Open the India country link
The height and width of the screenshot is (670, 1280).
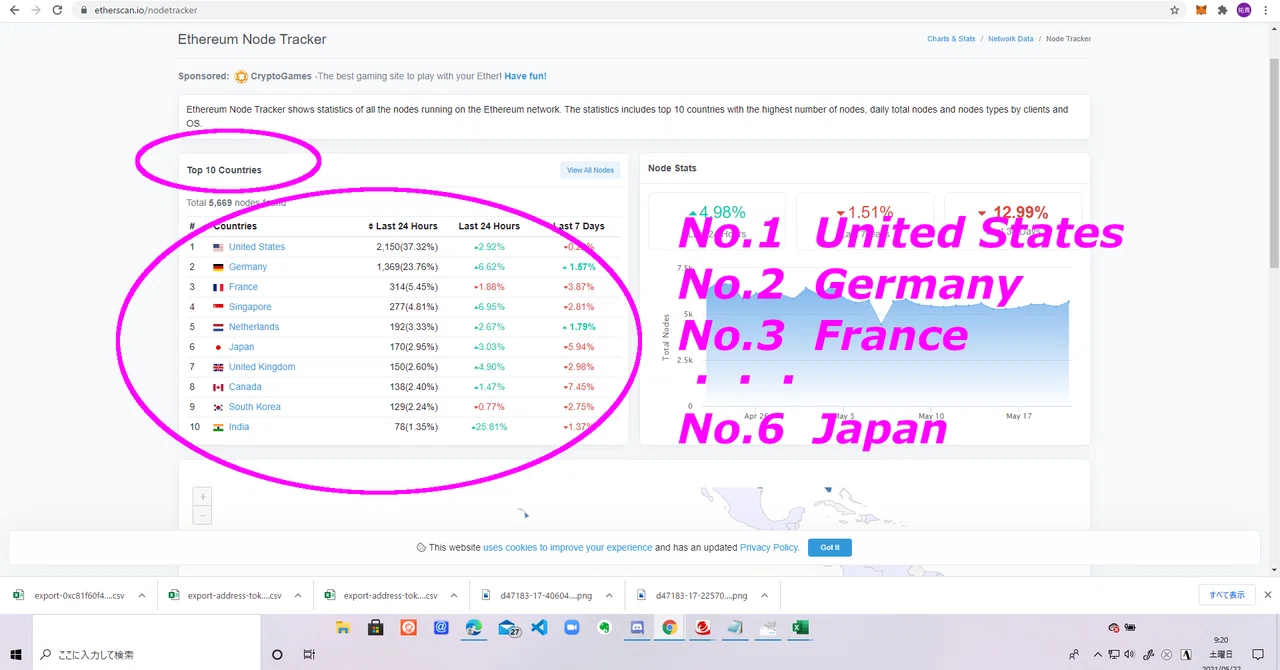point(239,427)
